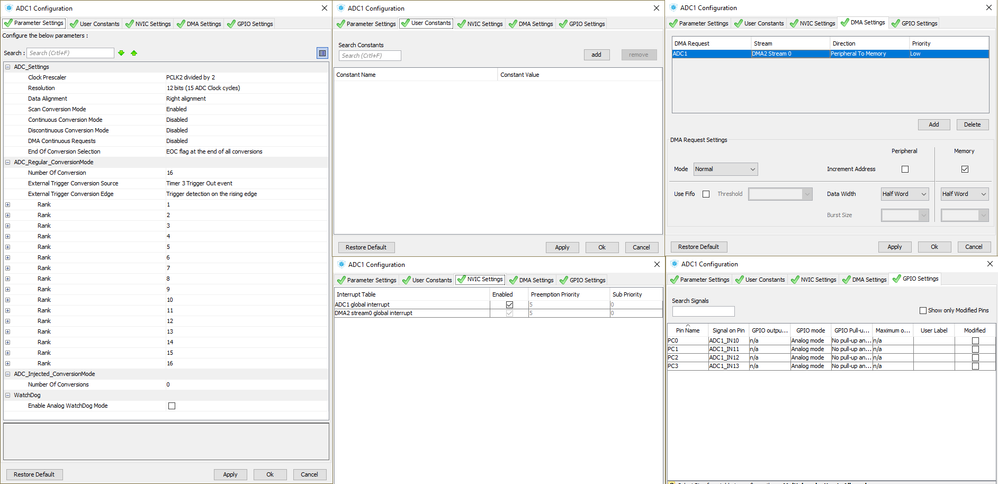The height and width of the screenshot is (484, 998).
Task: Select the ADC1 DMA request row
Action: point(831,54)
